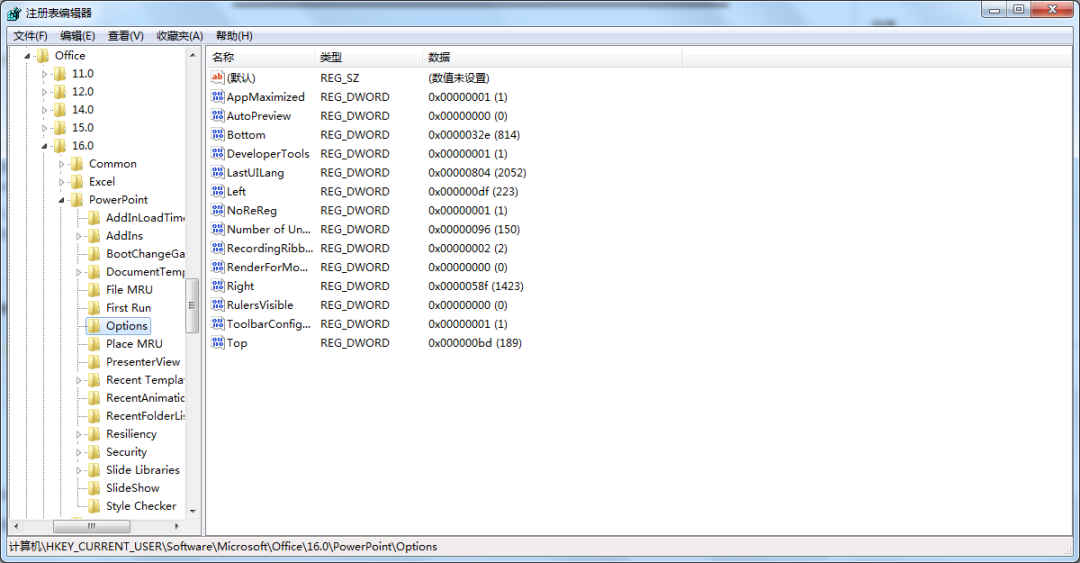Click the tree's horizontal scroll left arrow
This screenshot has height=563, width=1080.
coord(17,526)
